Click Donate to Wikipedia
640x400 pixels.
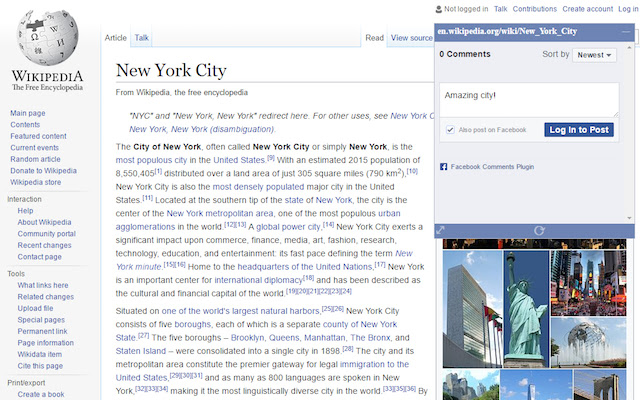point(44,170)
